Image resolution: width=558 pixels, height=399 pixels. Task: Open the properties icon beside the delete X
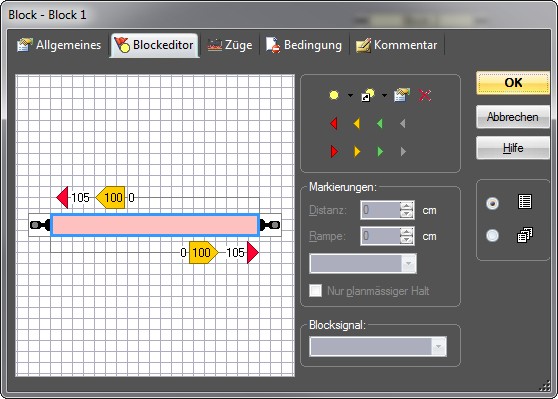click(402, 95)
